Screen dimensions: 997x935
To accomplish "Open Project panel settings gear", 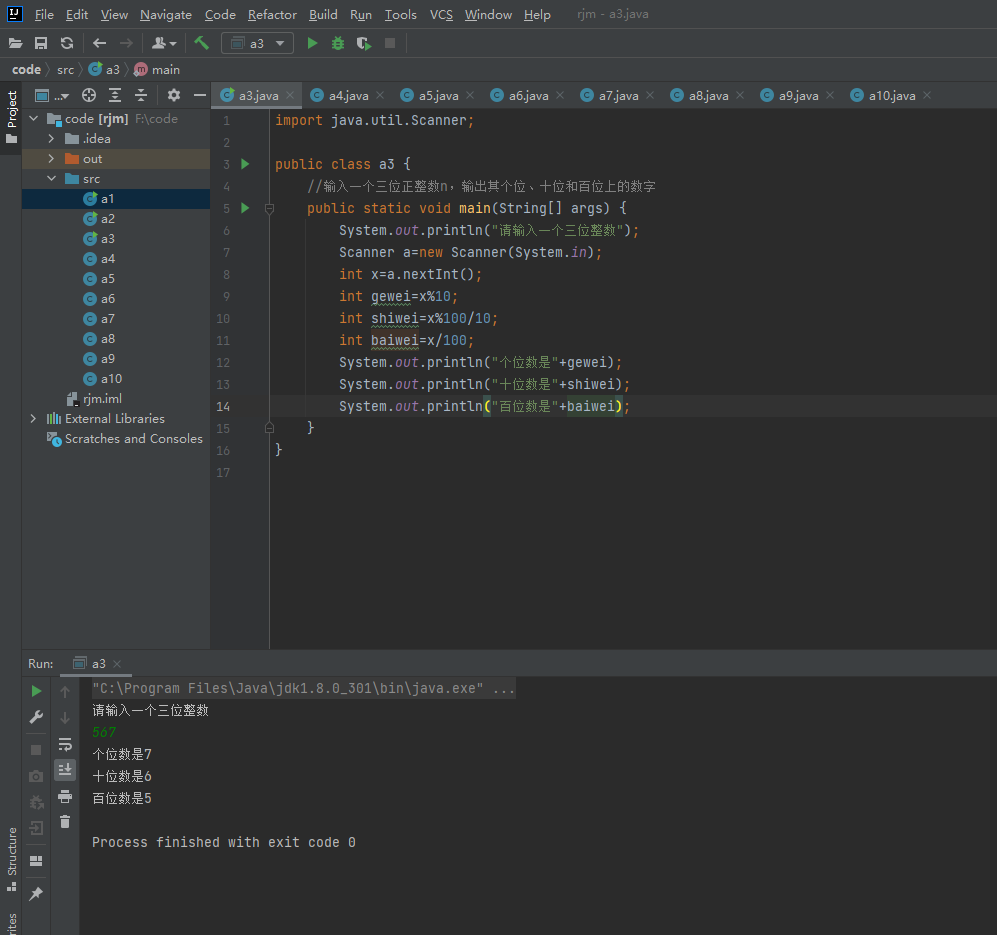I will click(x=174, y=95).
